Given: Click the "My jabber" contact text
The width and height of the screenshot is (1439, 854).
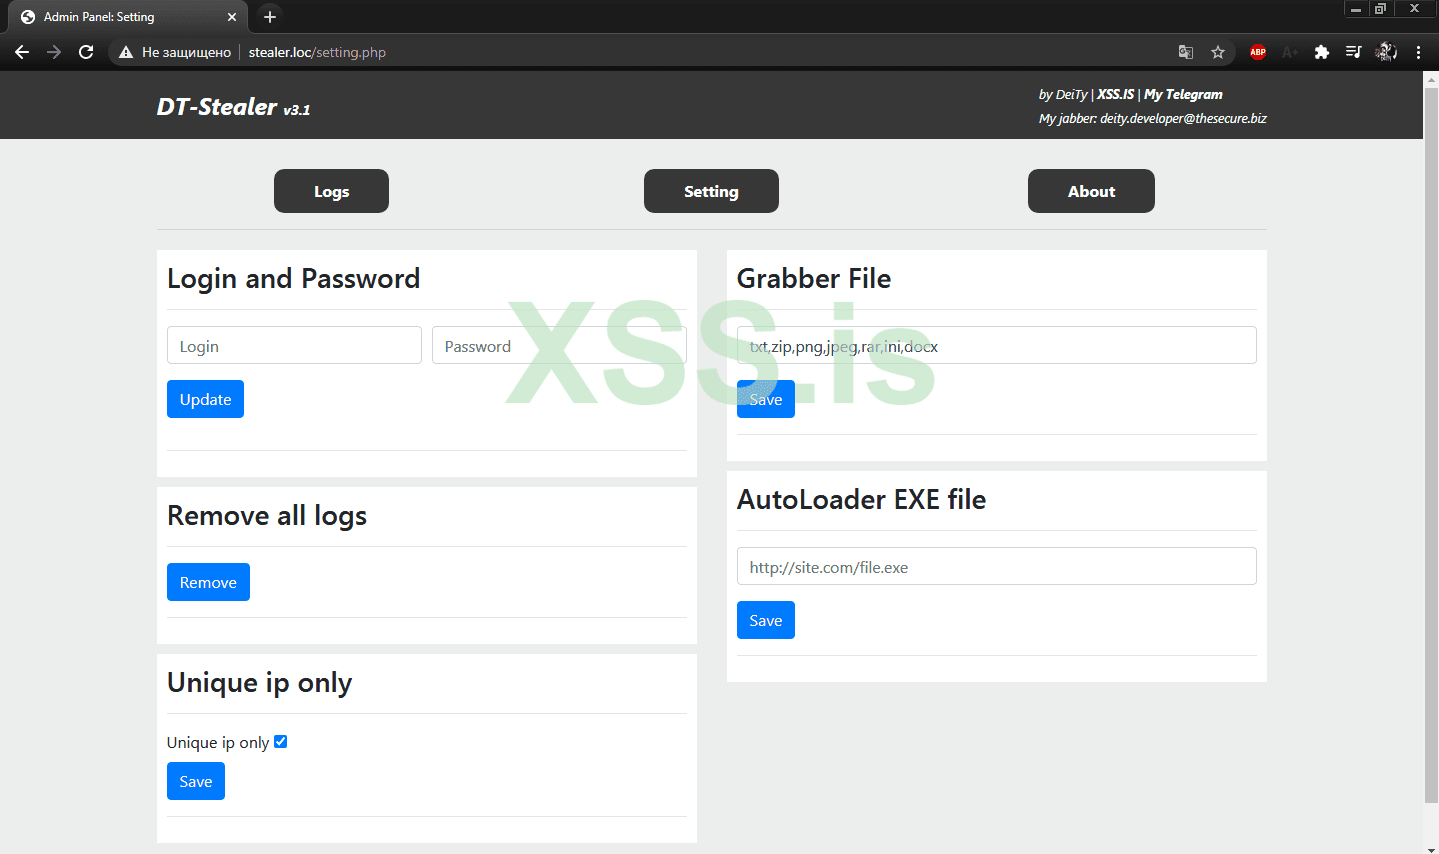Looking at the screenshot, I should point(1153,118).
